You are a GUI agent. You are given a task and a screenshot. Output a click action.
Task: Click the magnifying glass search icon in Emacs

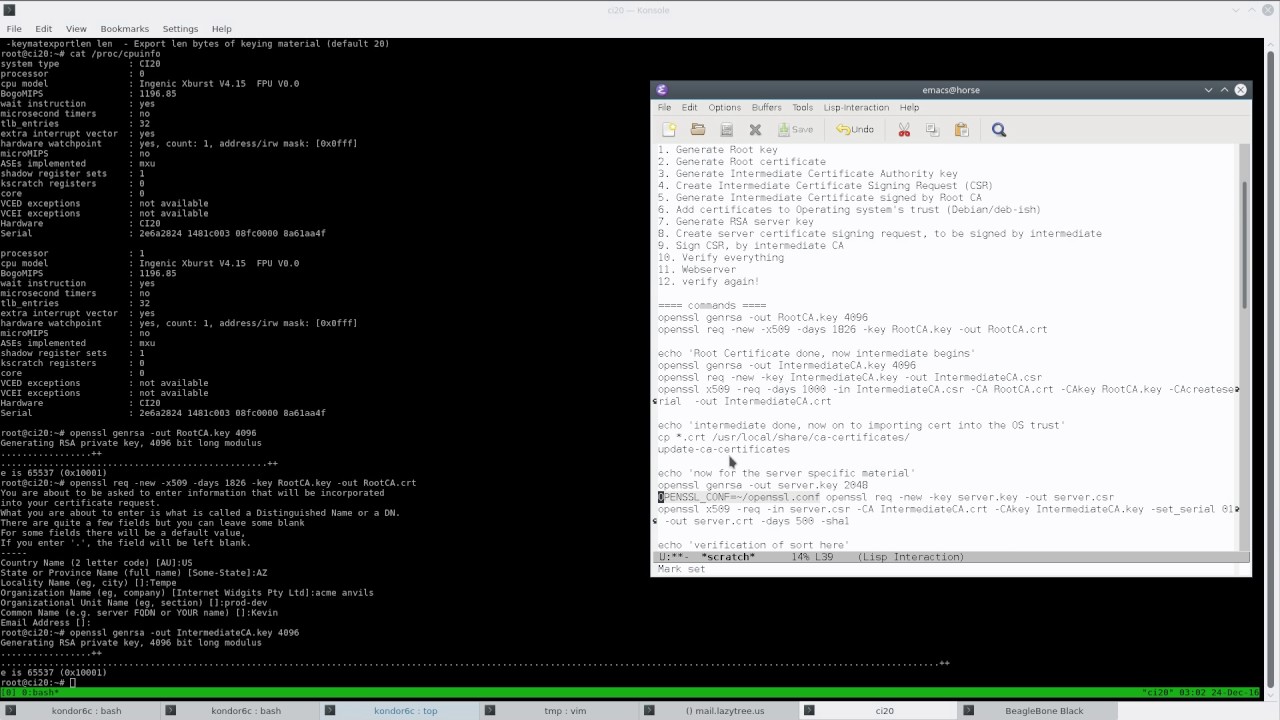[998, 130]
